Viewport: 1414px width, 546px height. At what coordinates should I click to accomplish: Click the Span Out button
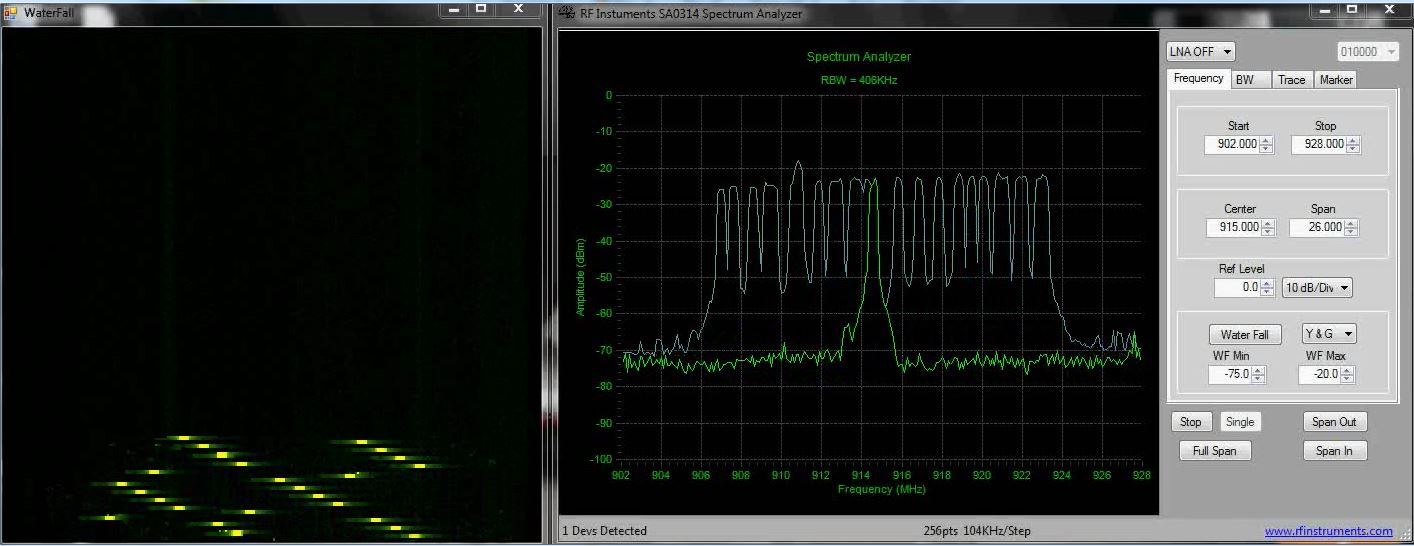(x=1334, y=422)
